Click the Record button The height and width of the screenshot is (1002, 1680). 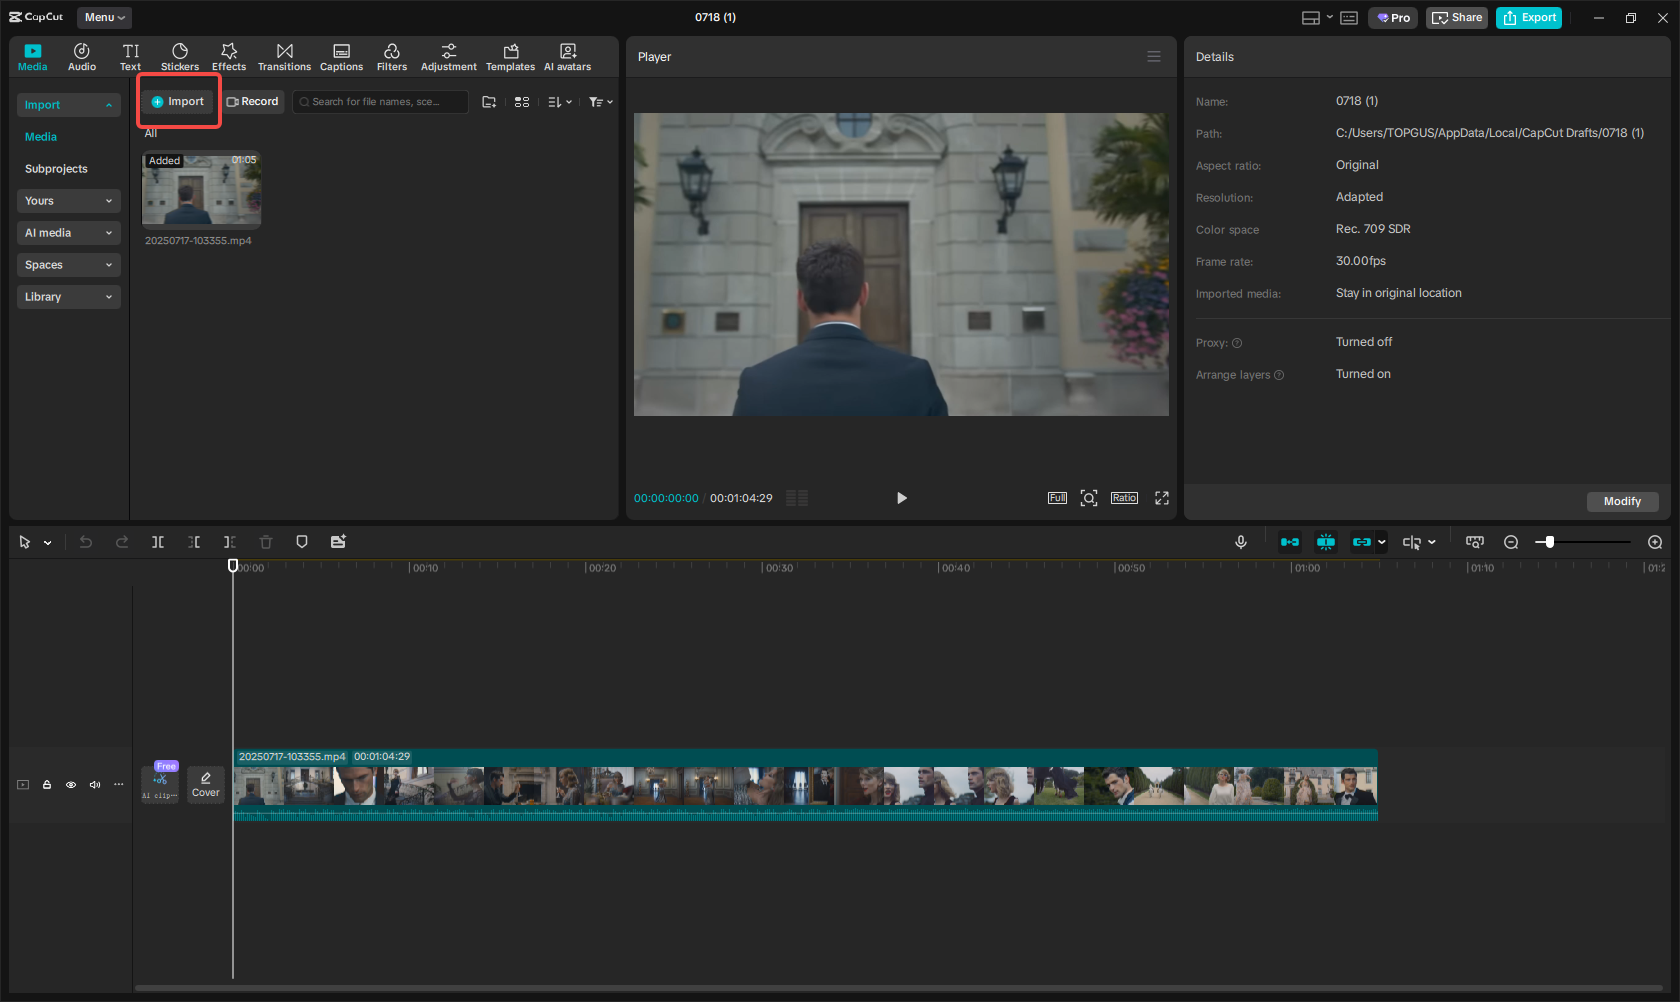[x=253, y=102]
